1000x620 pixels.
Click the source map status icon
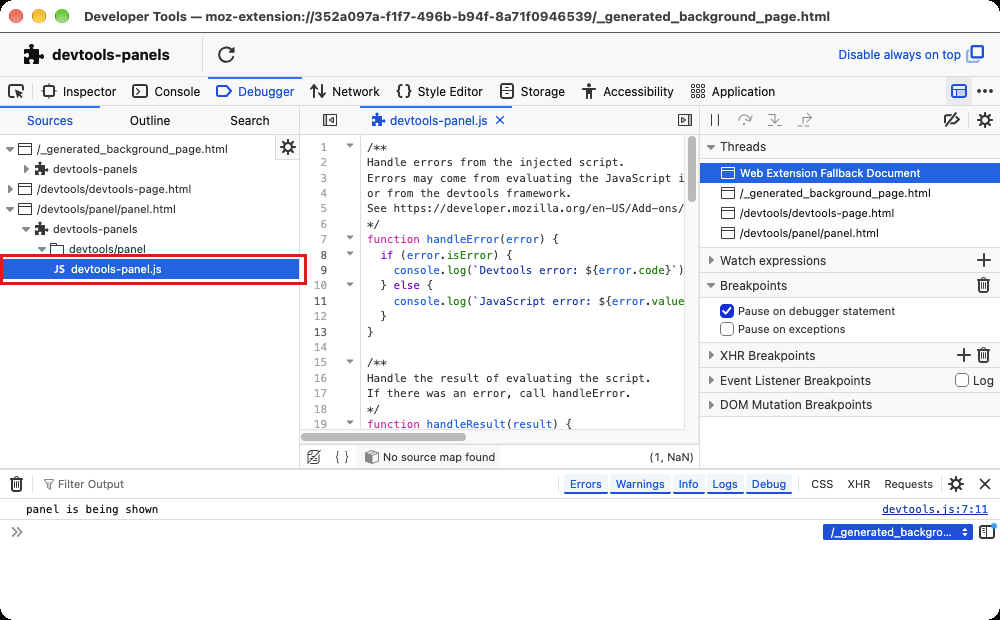tap(371, 457)
